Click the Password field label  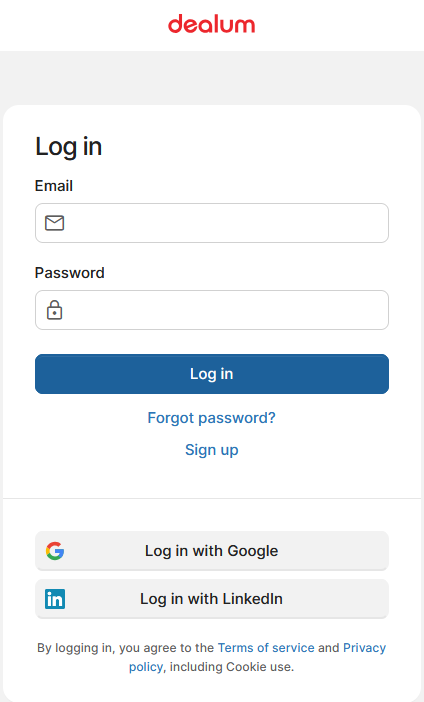point(69,273)
